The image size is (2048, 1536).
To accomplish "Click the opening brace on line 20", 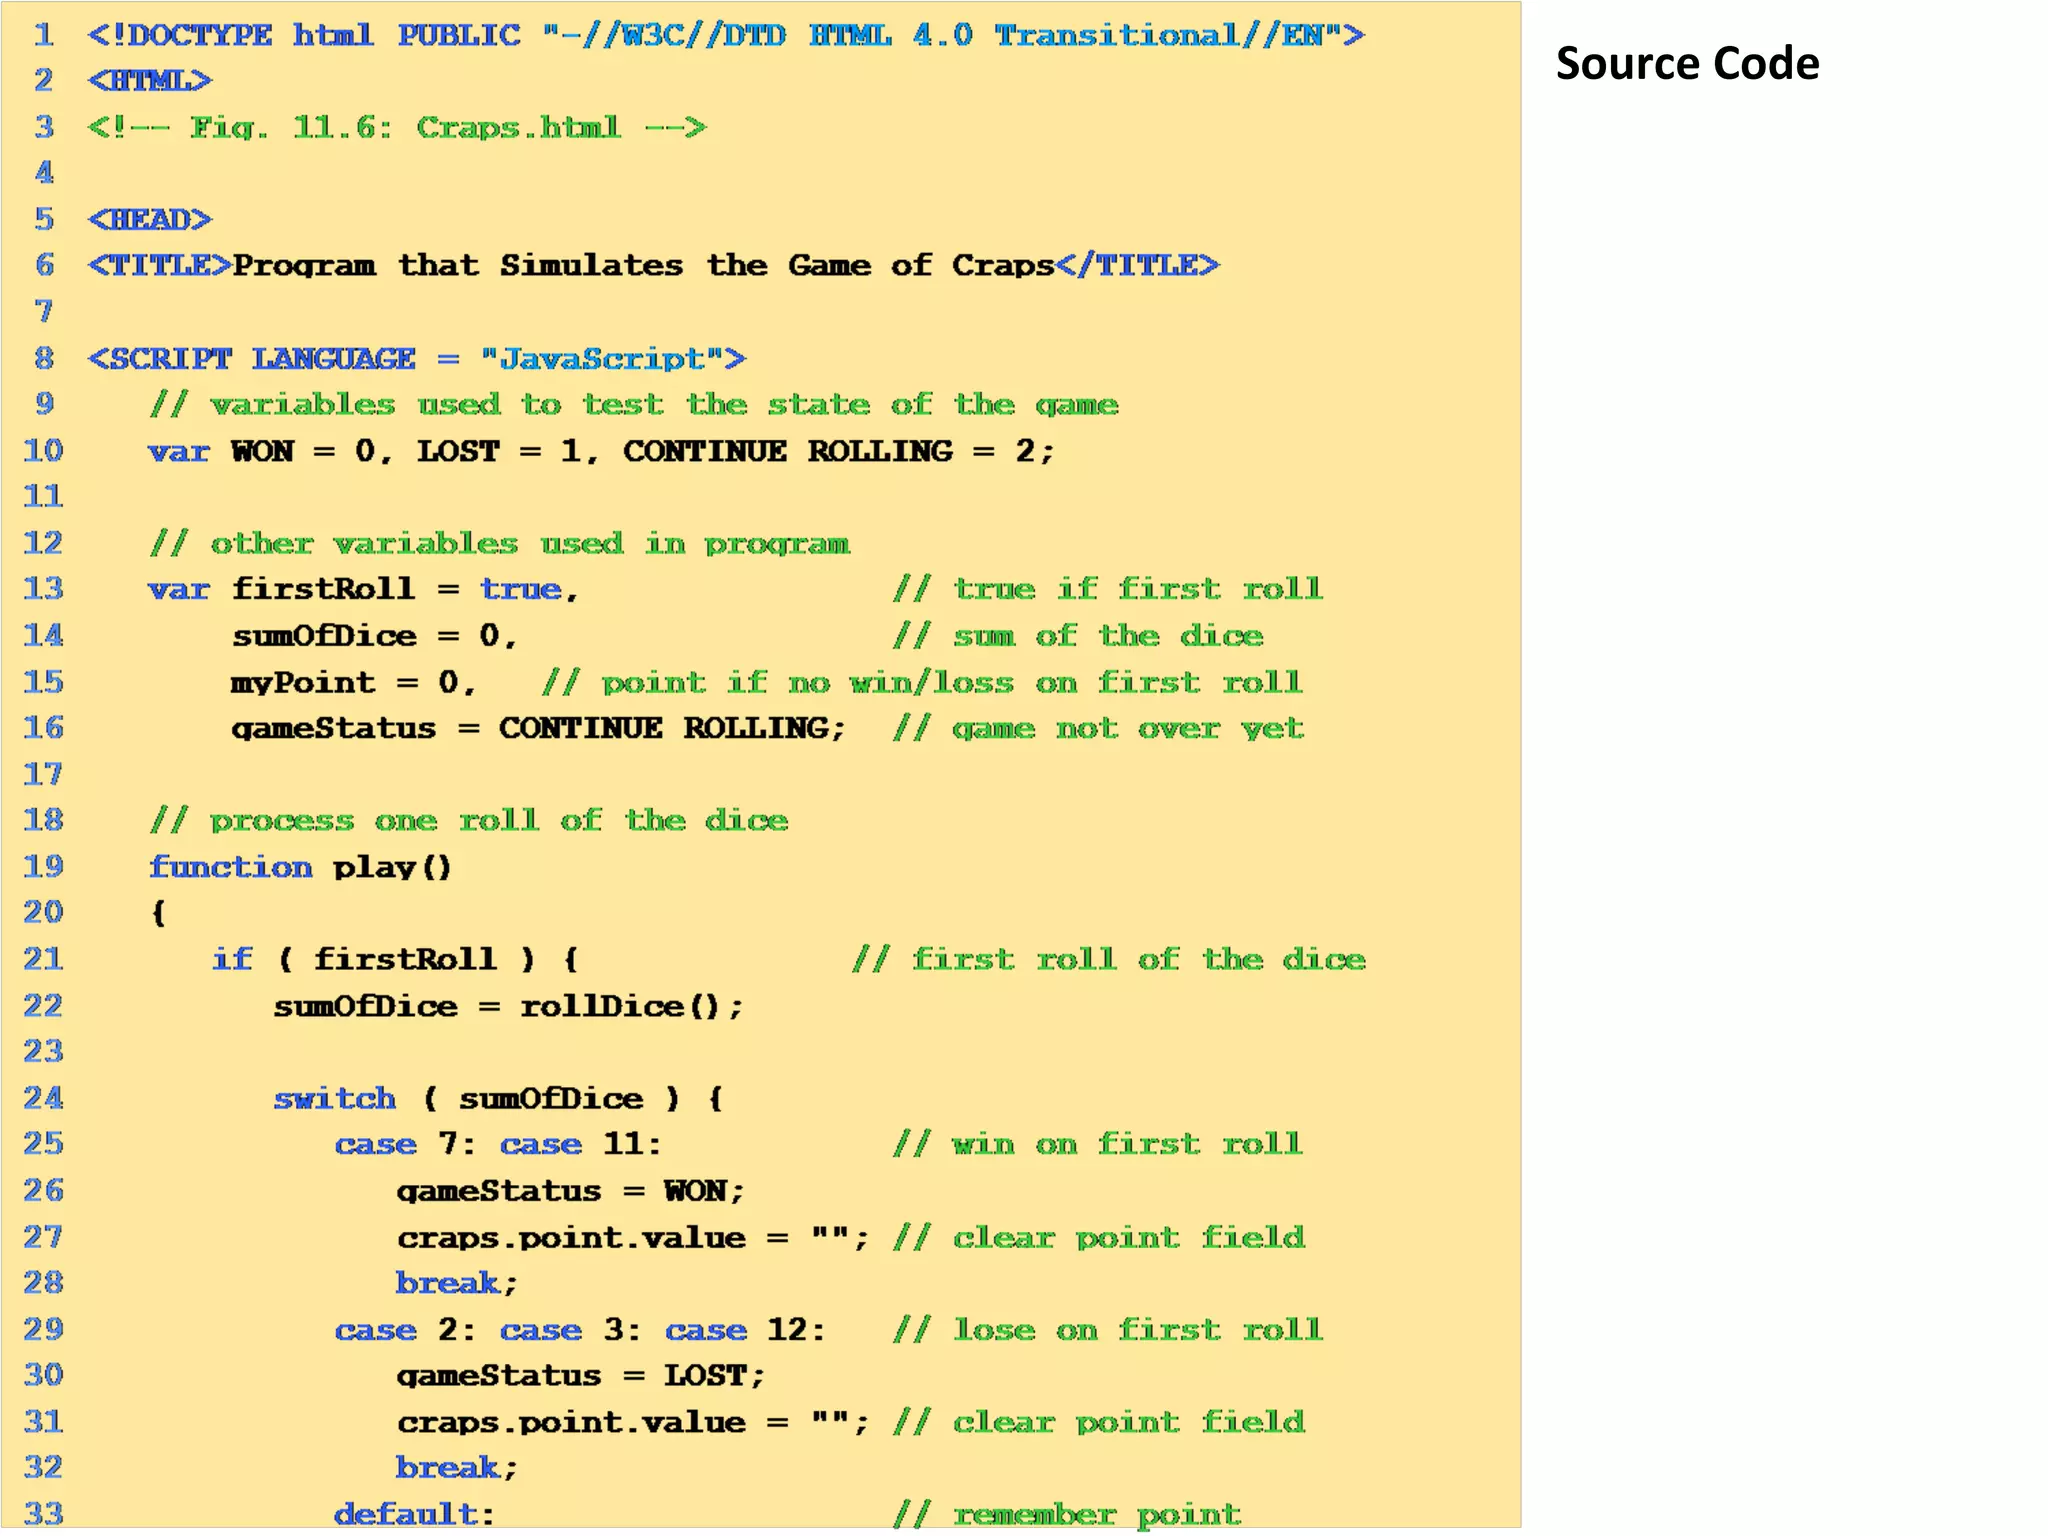I will point(158,913).
